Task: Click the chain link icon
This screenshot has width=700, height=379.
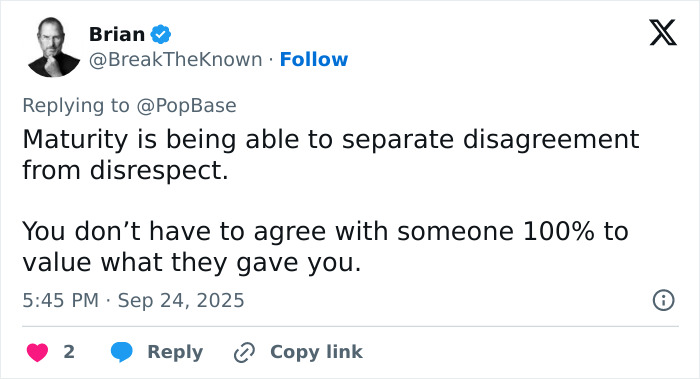Action: pos(244,352)
